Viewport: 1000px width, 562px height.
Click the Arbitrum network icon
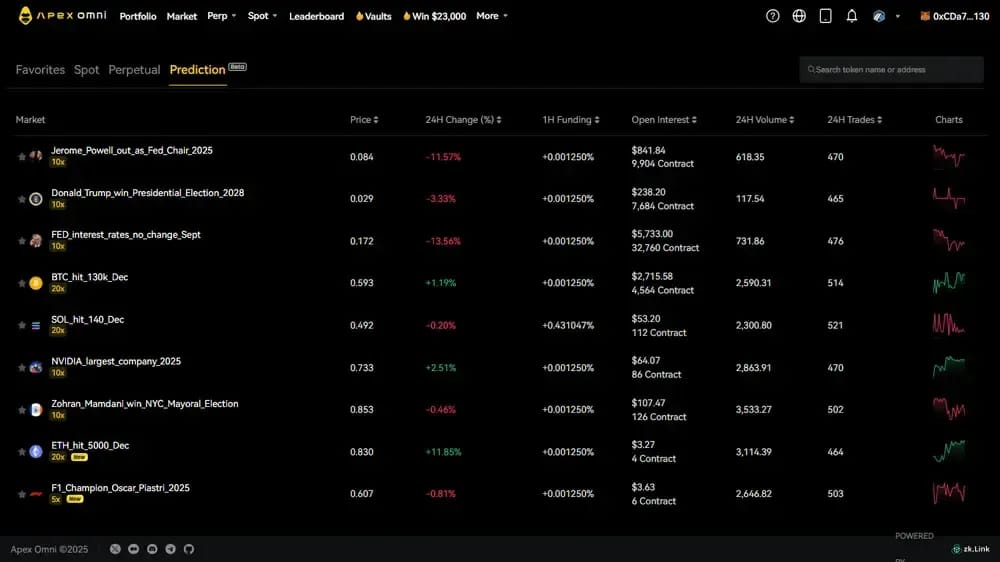[x=879, y=16]
